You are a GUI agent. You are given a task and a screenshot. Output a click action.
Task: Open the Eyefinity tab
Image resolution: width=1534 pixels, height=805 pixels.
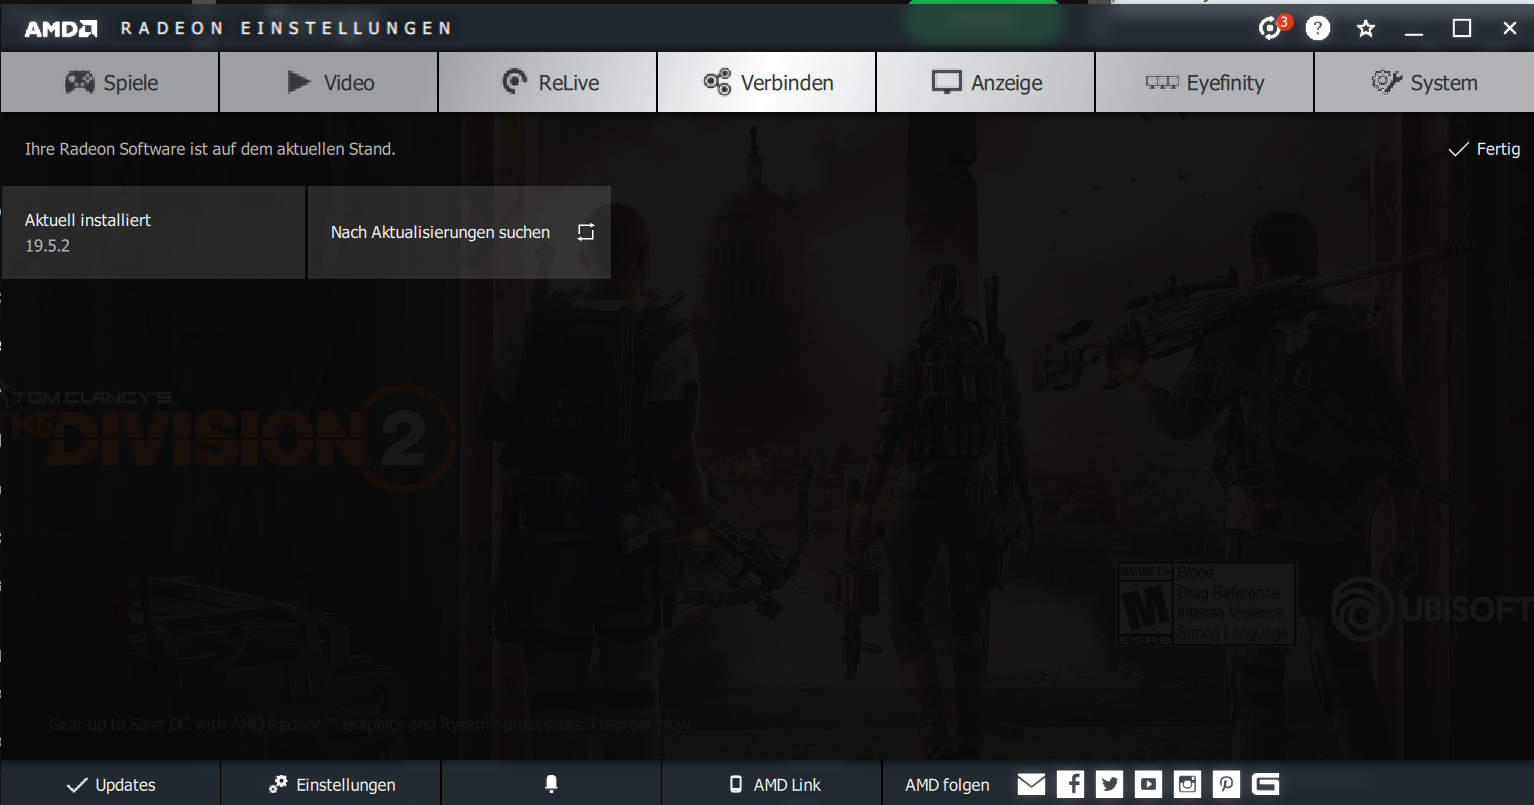(1205, 82)
